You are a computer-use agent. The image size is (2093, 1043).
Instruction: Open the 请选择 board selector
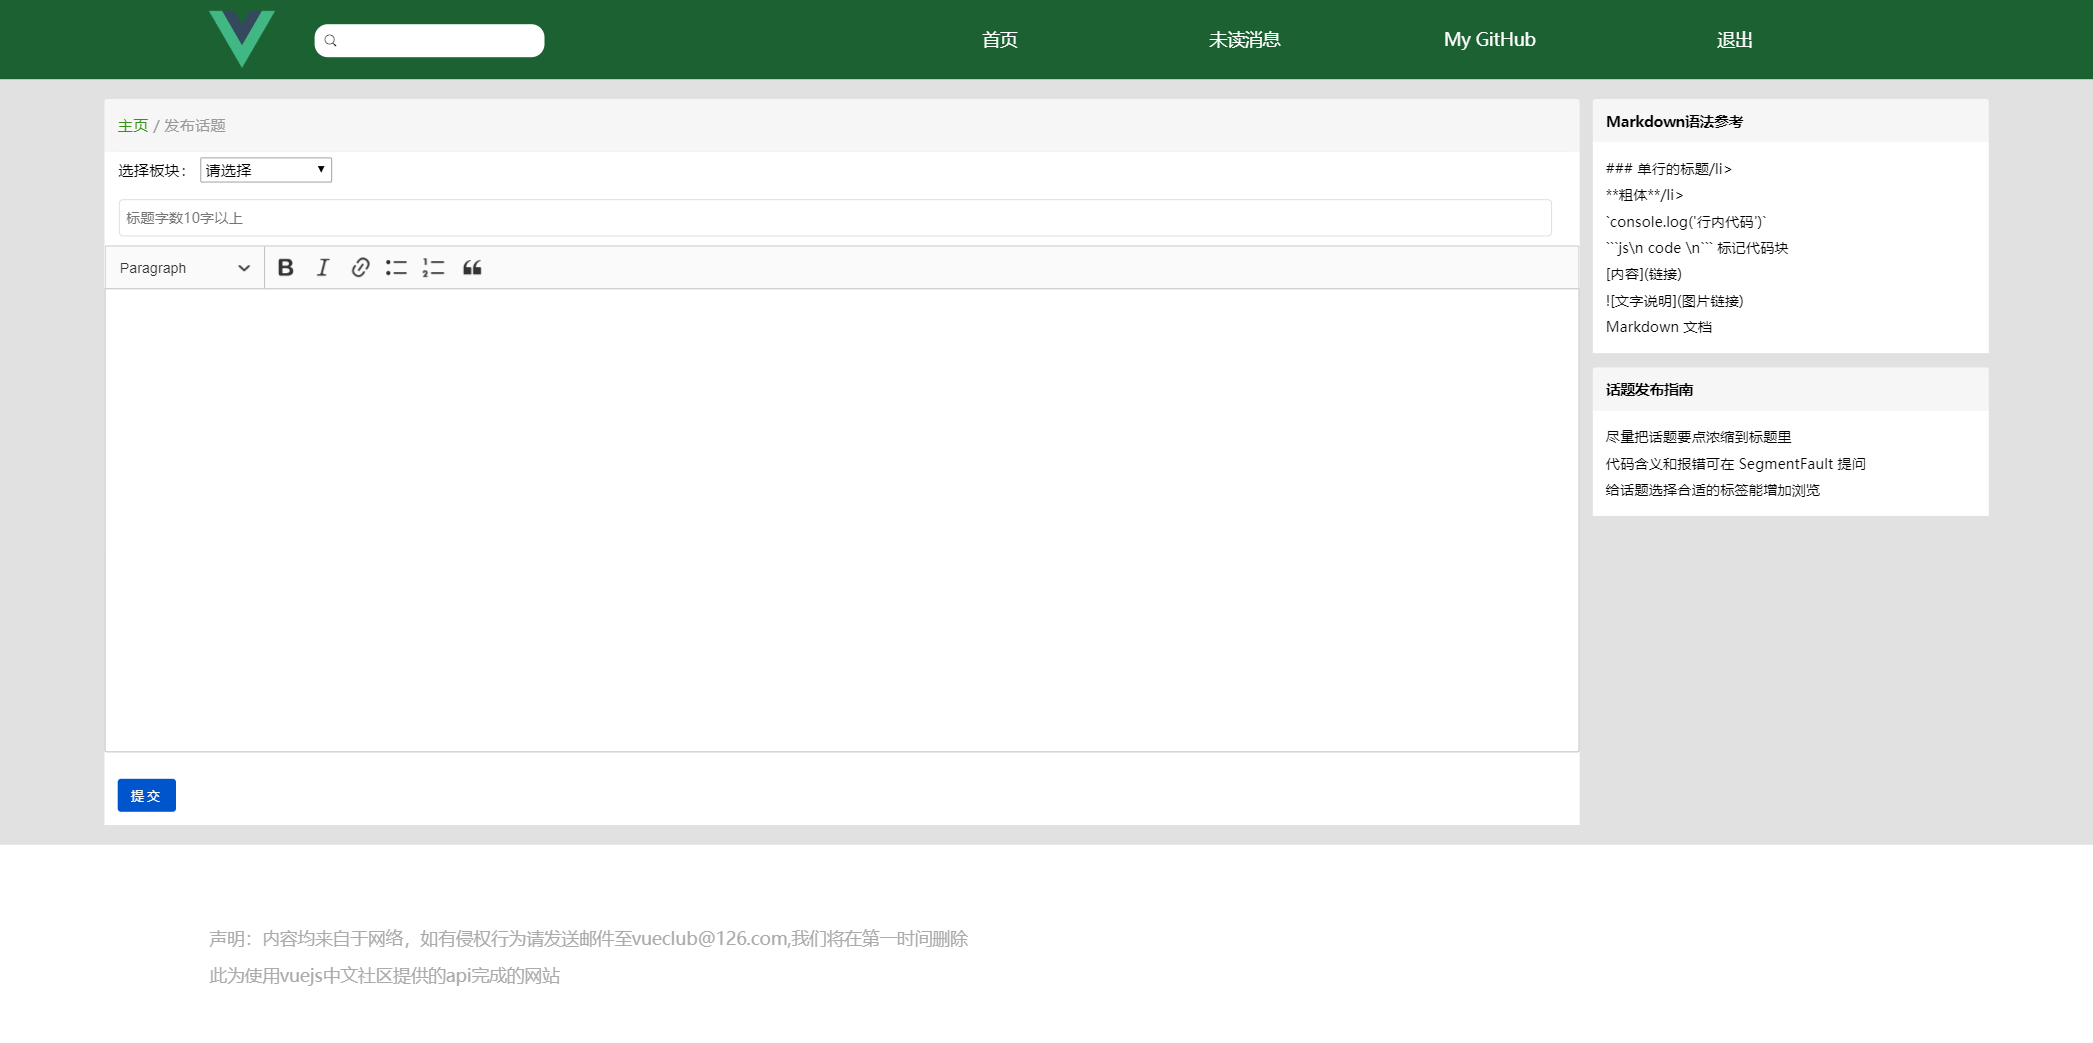[x=266, y=170]
